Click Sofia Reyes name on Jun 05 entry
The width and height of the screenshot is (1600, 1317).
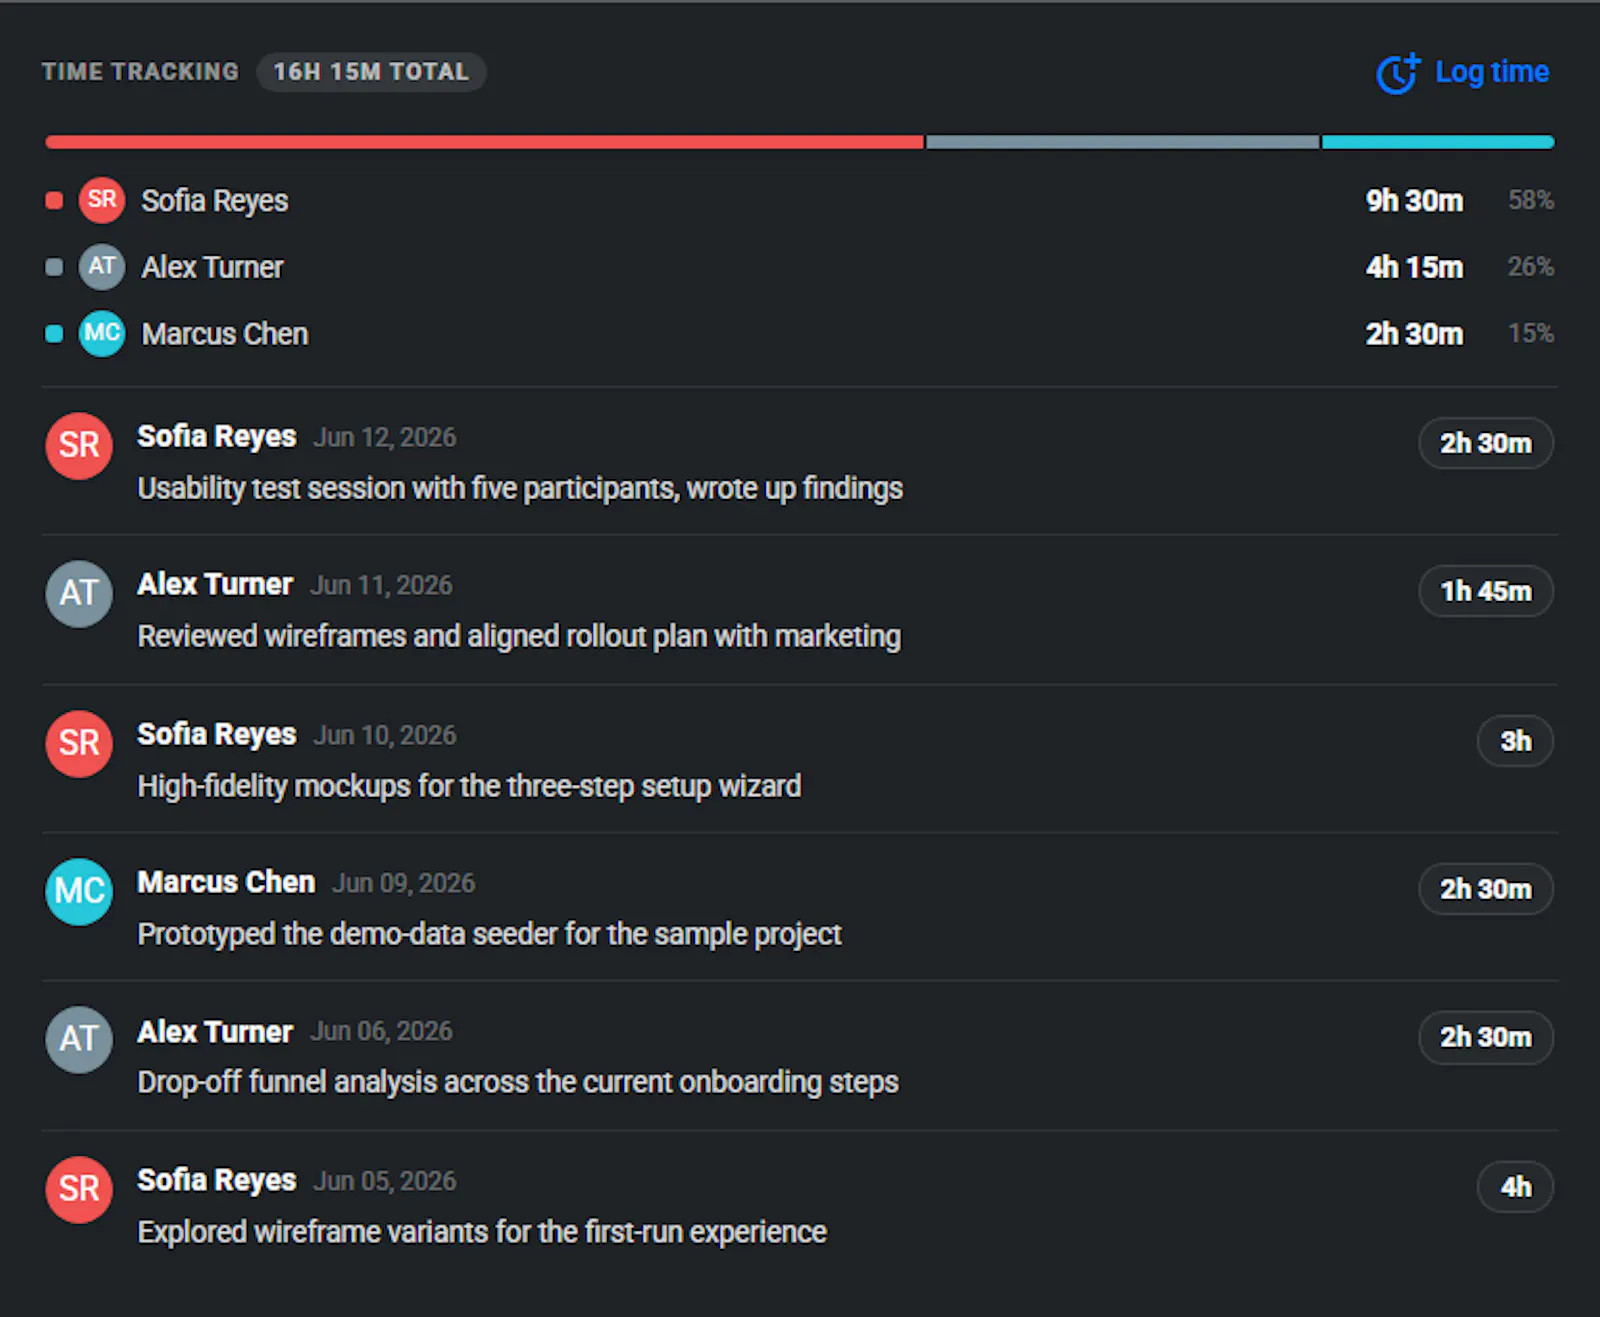217,1181
